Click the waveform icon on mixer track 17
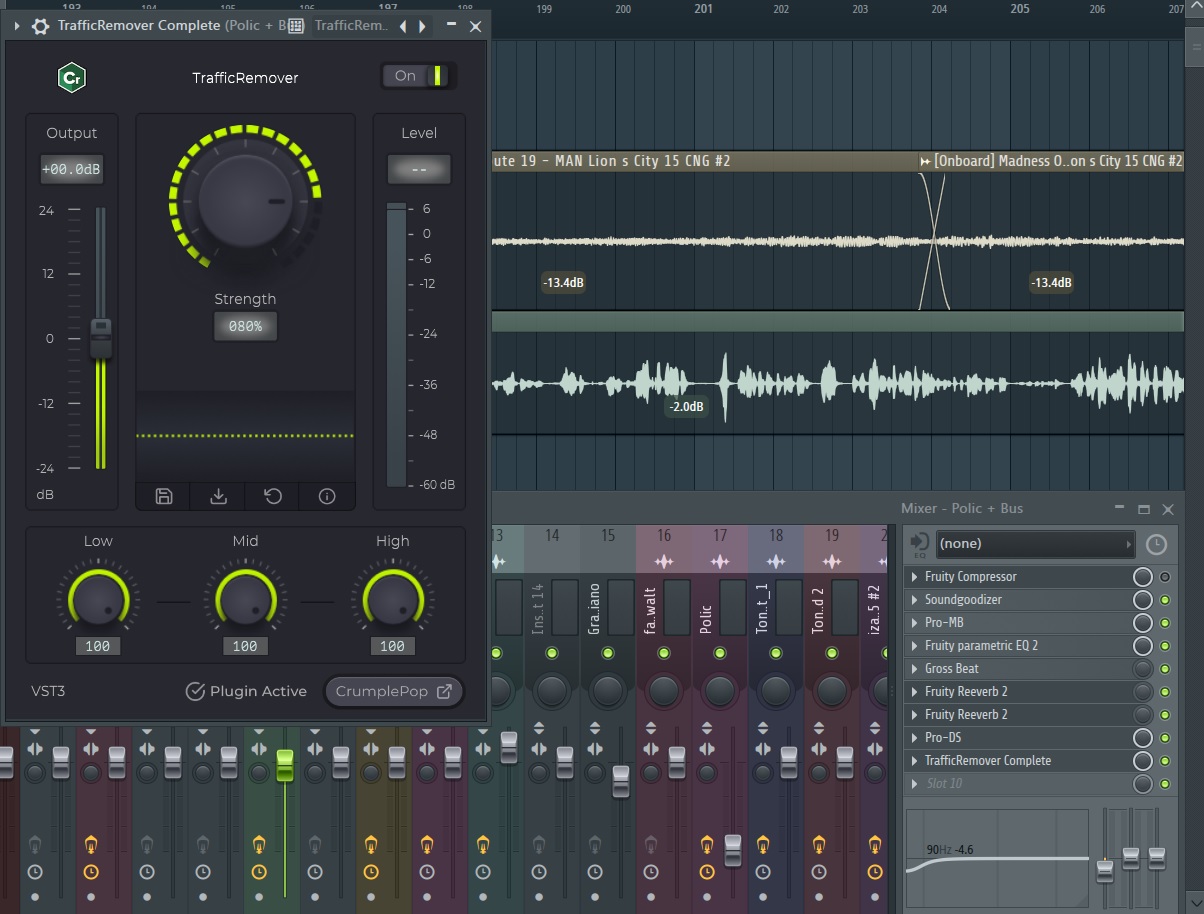 click(x=720, y=561)
